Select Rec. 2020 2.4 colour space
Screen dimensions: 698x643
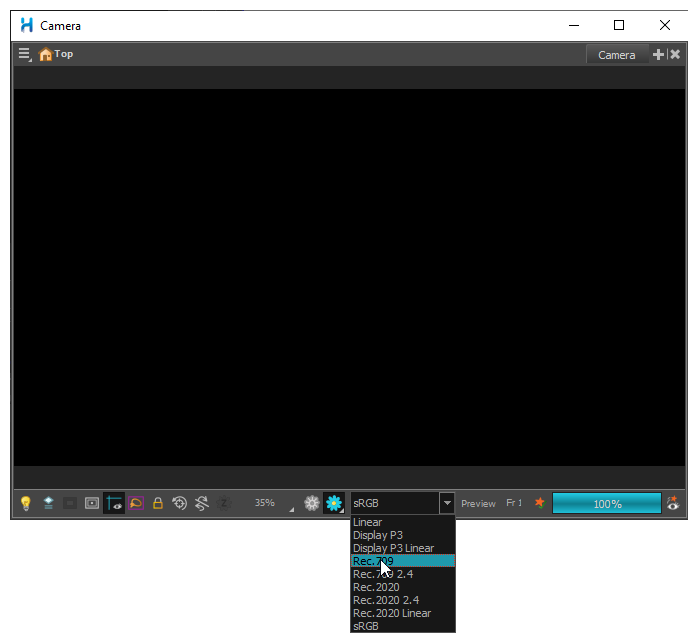(x=385, y=600)
